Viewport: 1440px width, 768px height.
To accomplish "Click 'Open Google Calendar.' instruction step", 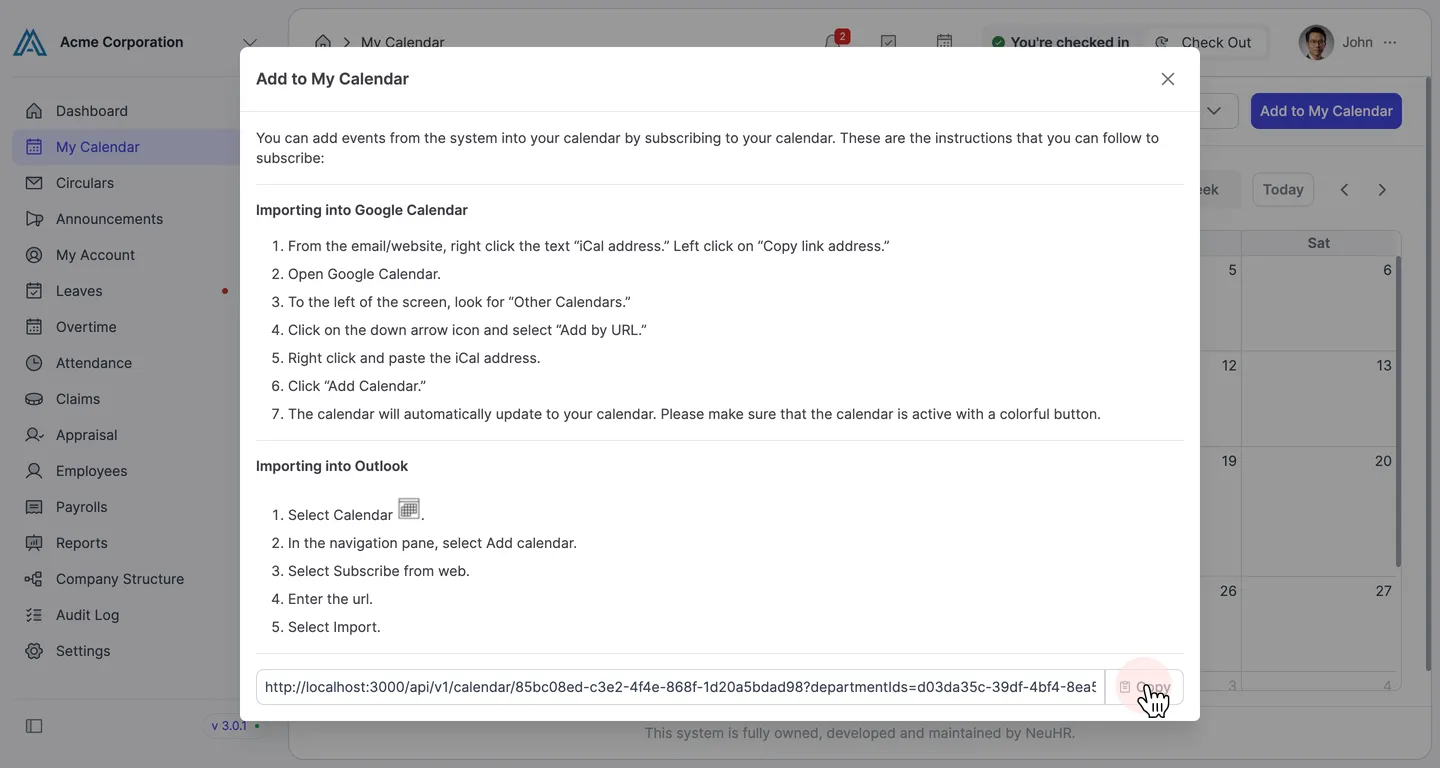I will tap(364, 274).
